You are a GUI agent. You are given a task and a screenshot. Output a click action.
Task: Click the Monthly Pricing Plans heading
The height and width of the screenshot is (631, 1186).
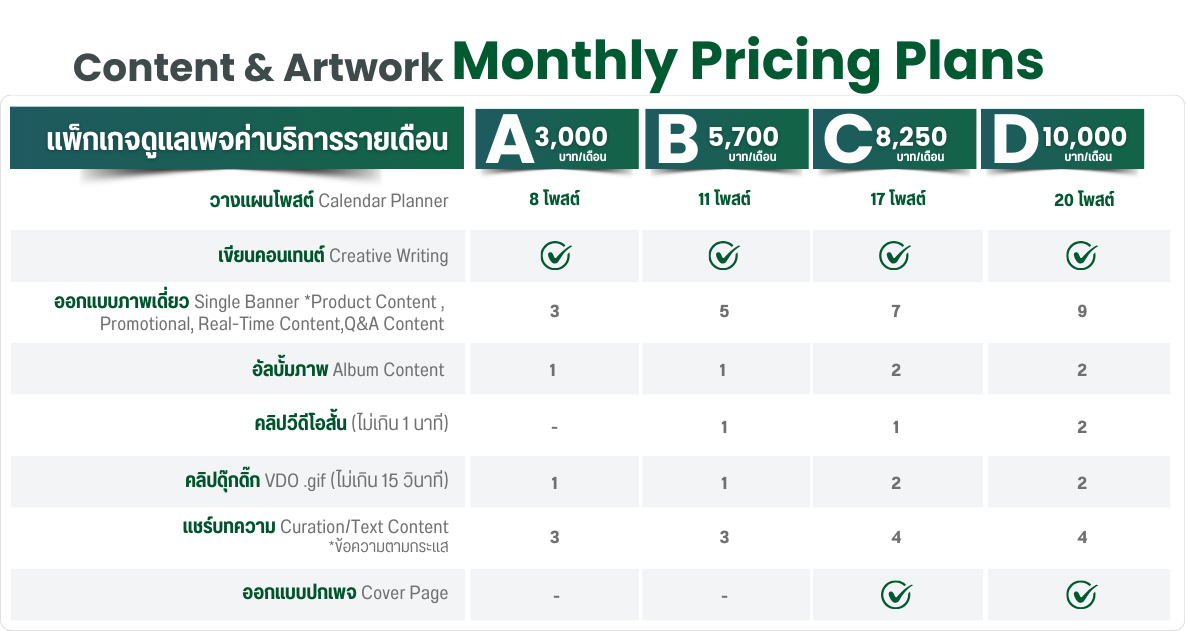[748, 62]
